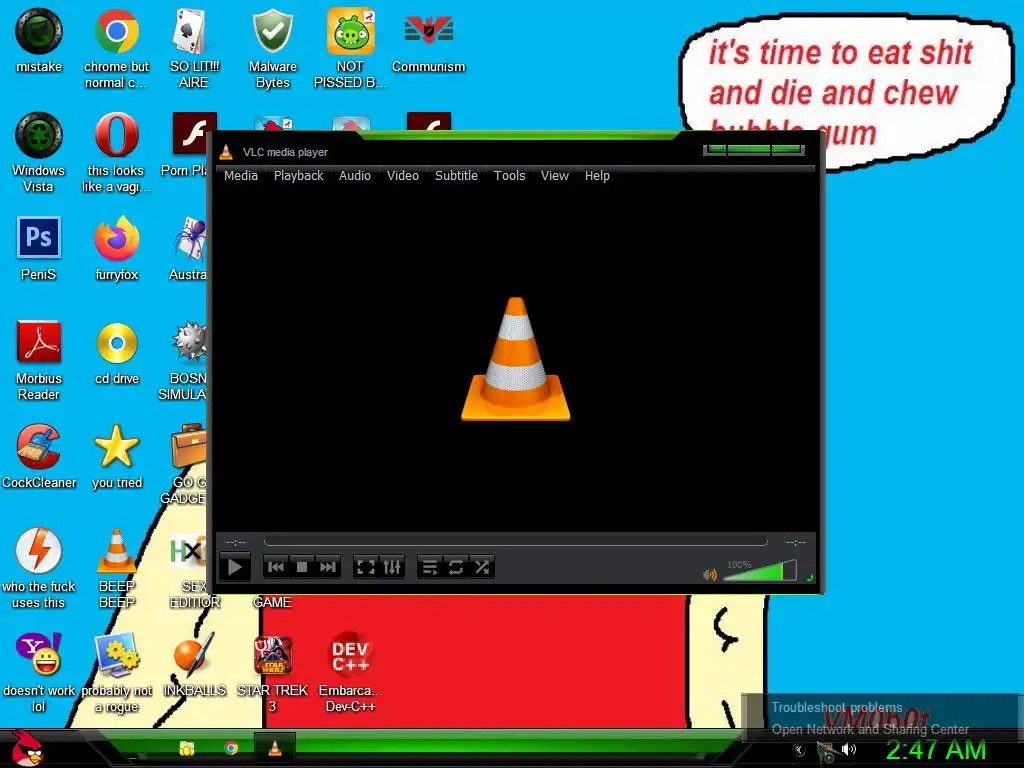Stop playback in VLC
Image resolution: width=1024 pixels, height=768 pixels.
pyautogui.click(x=302, y=567)
